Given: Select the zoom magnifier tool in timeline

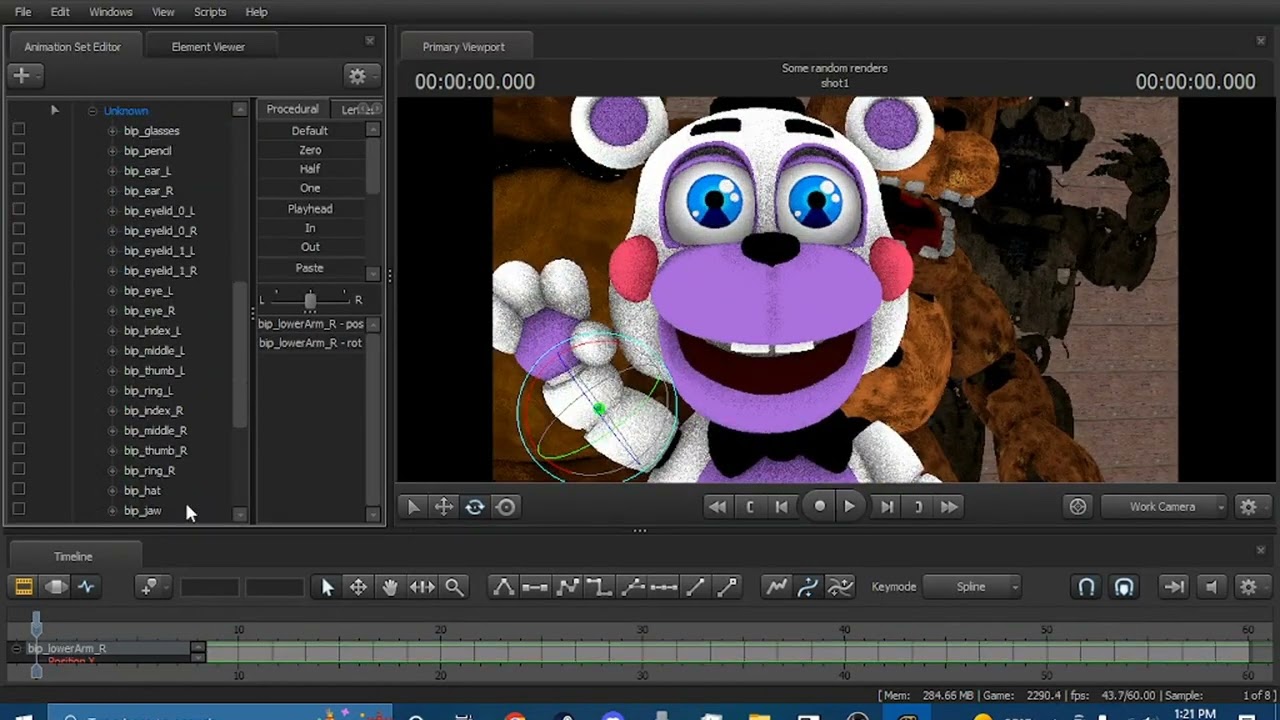Looking at the screenshot, I should (454, 587).
